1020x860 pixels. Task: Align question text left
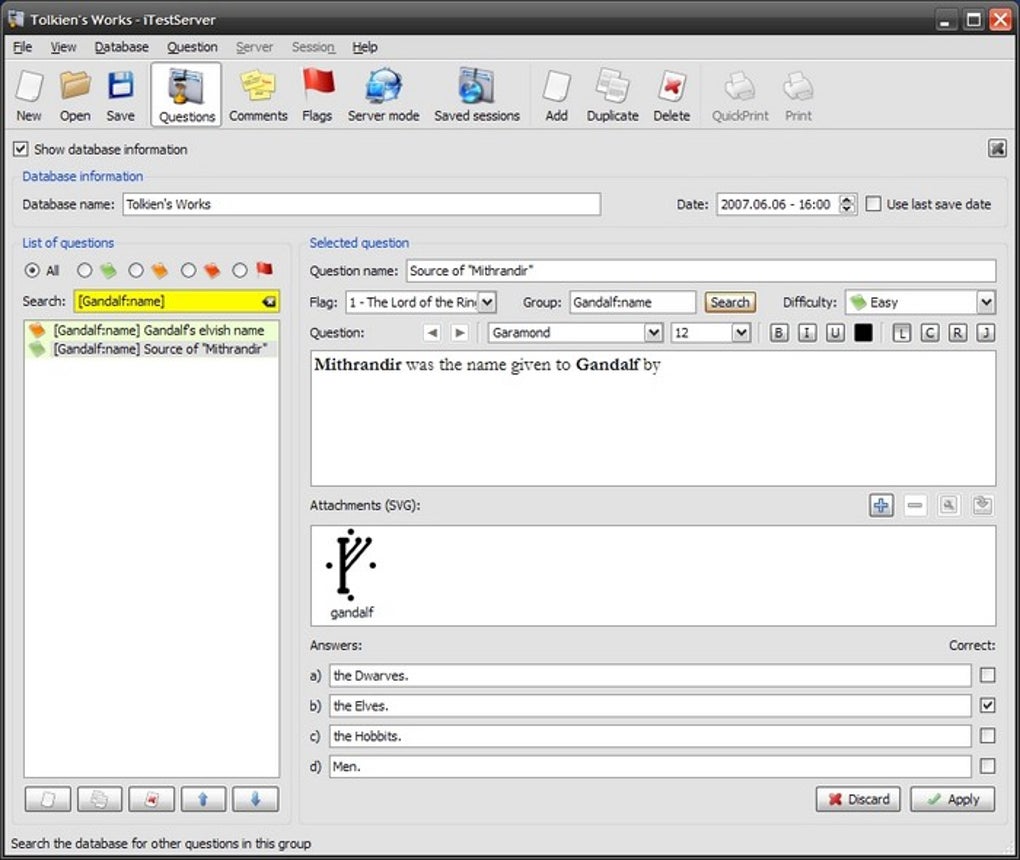pos(901,333)
